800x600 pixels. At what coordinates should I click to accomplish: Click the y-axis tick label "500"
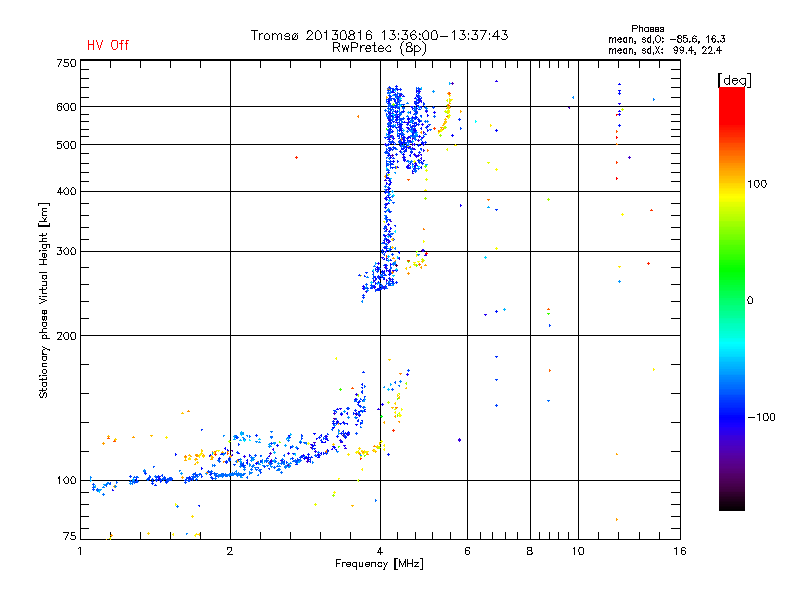tap(66, 145)
